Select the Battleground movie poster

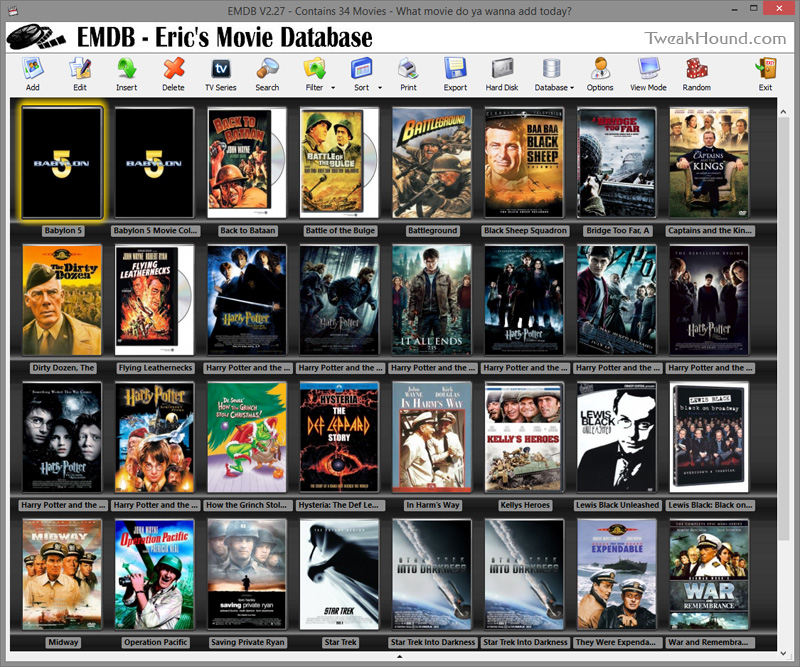(x=432, y=163)
